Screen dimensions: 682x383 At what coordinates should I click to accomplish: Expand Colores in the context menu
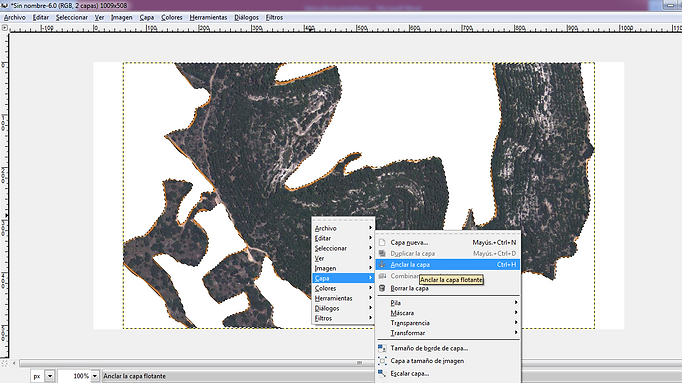(x=343, y=288)
